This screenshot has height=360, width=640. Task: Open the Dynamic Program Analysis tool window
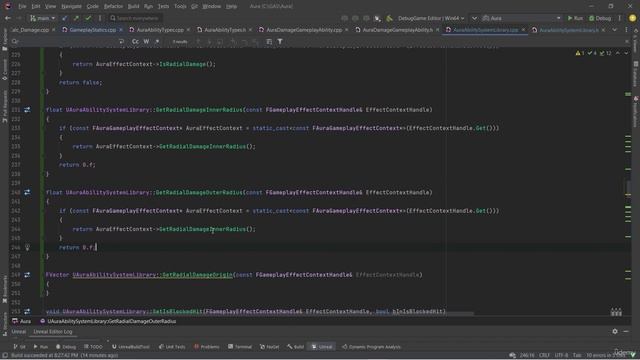tap(371, 347)
